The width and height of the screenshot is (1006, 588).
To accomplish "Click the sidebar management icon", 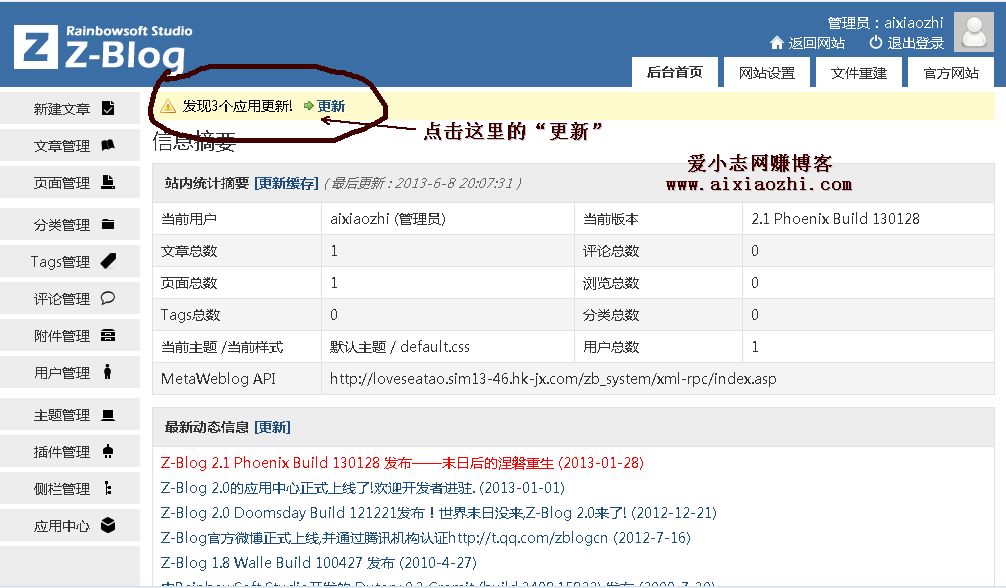I will tap(108, 489).
